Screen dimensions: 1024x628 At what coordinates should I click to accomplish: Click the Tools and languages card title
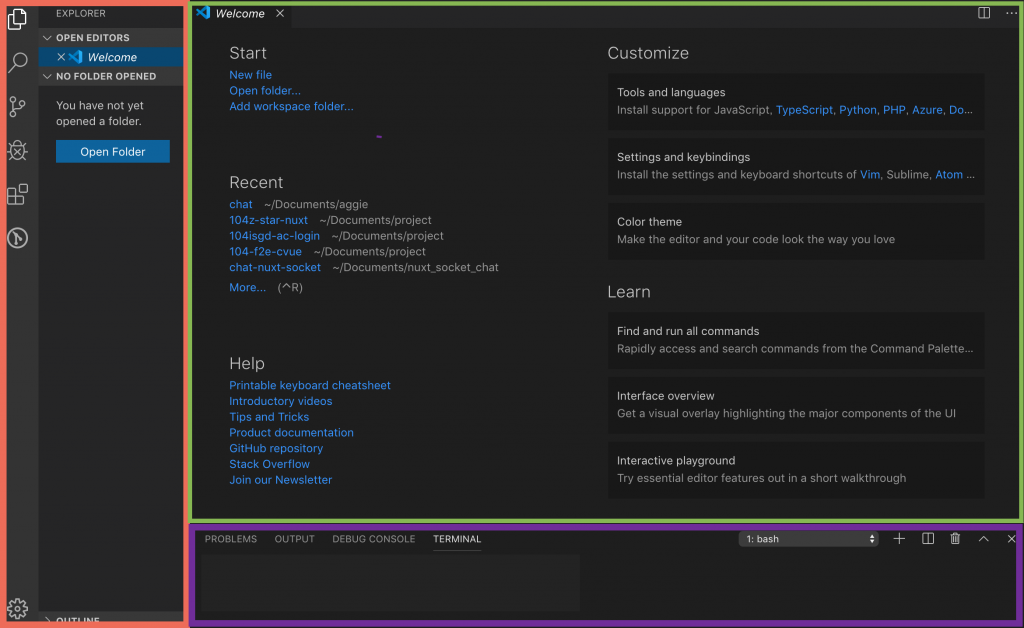671,92
